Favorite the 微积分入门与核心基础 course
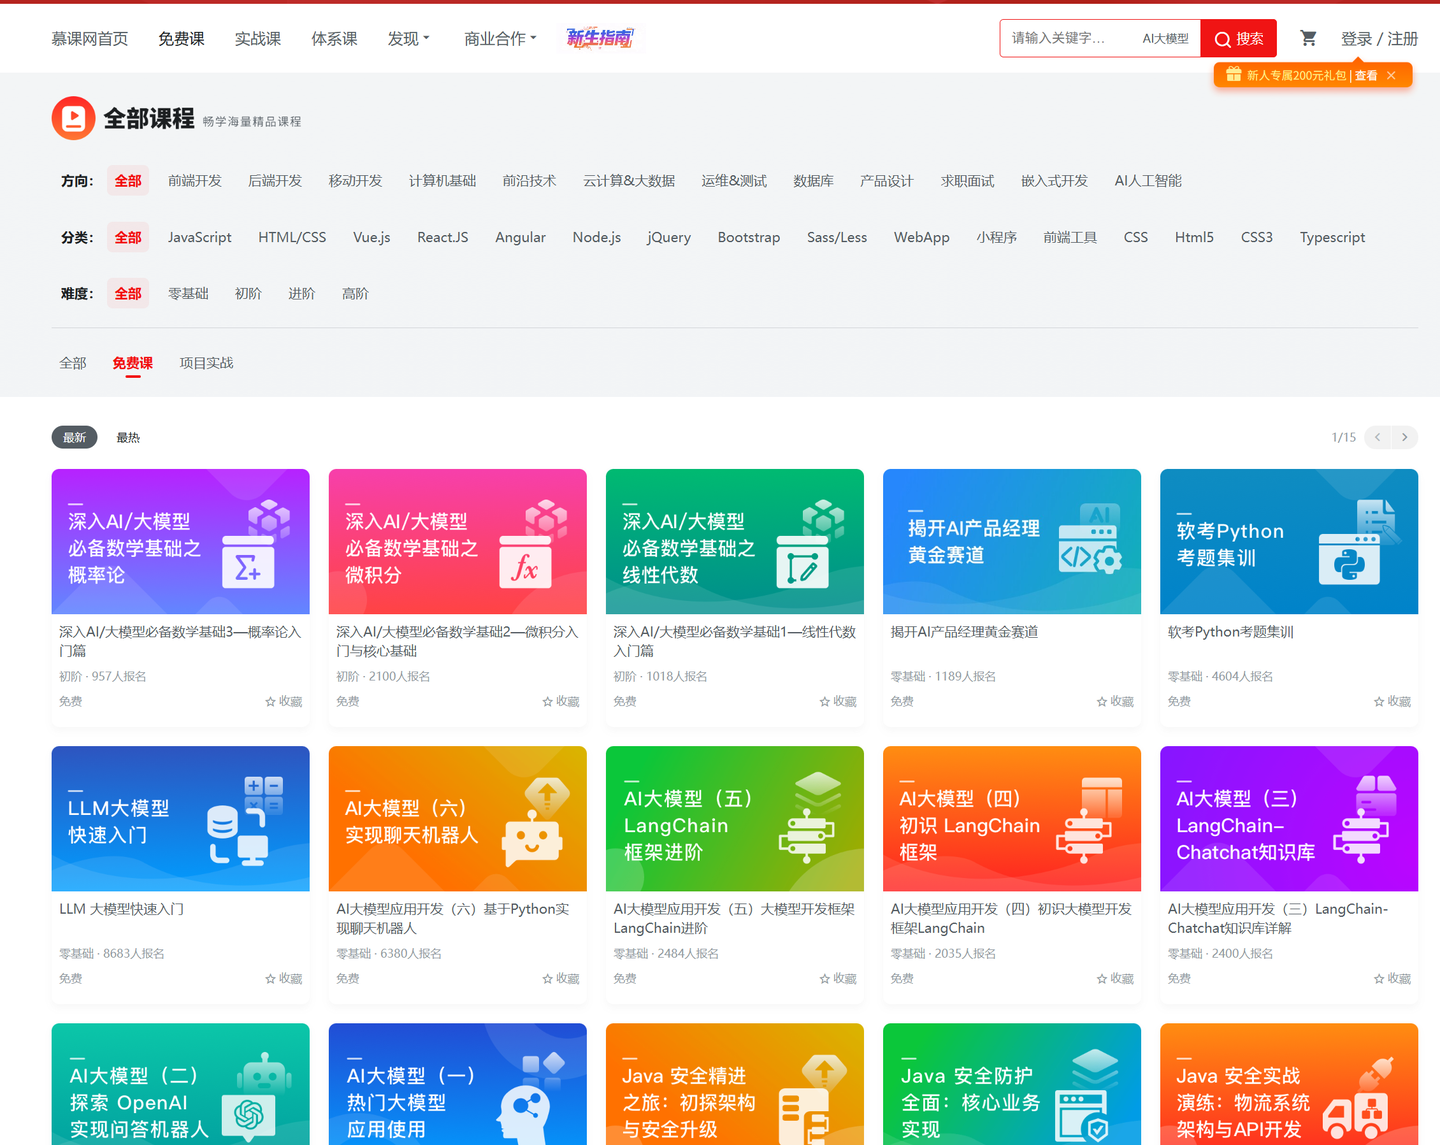 coord(561,701)
